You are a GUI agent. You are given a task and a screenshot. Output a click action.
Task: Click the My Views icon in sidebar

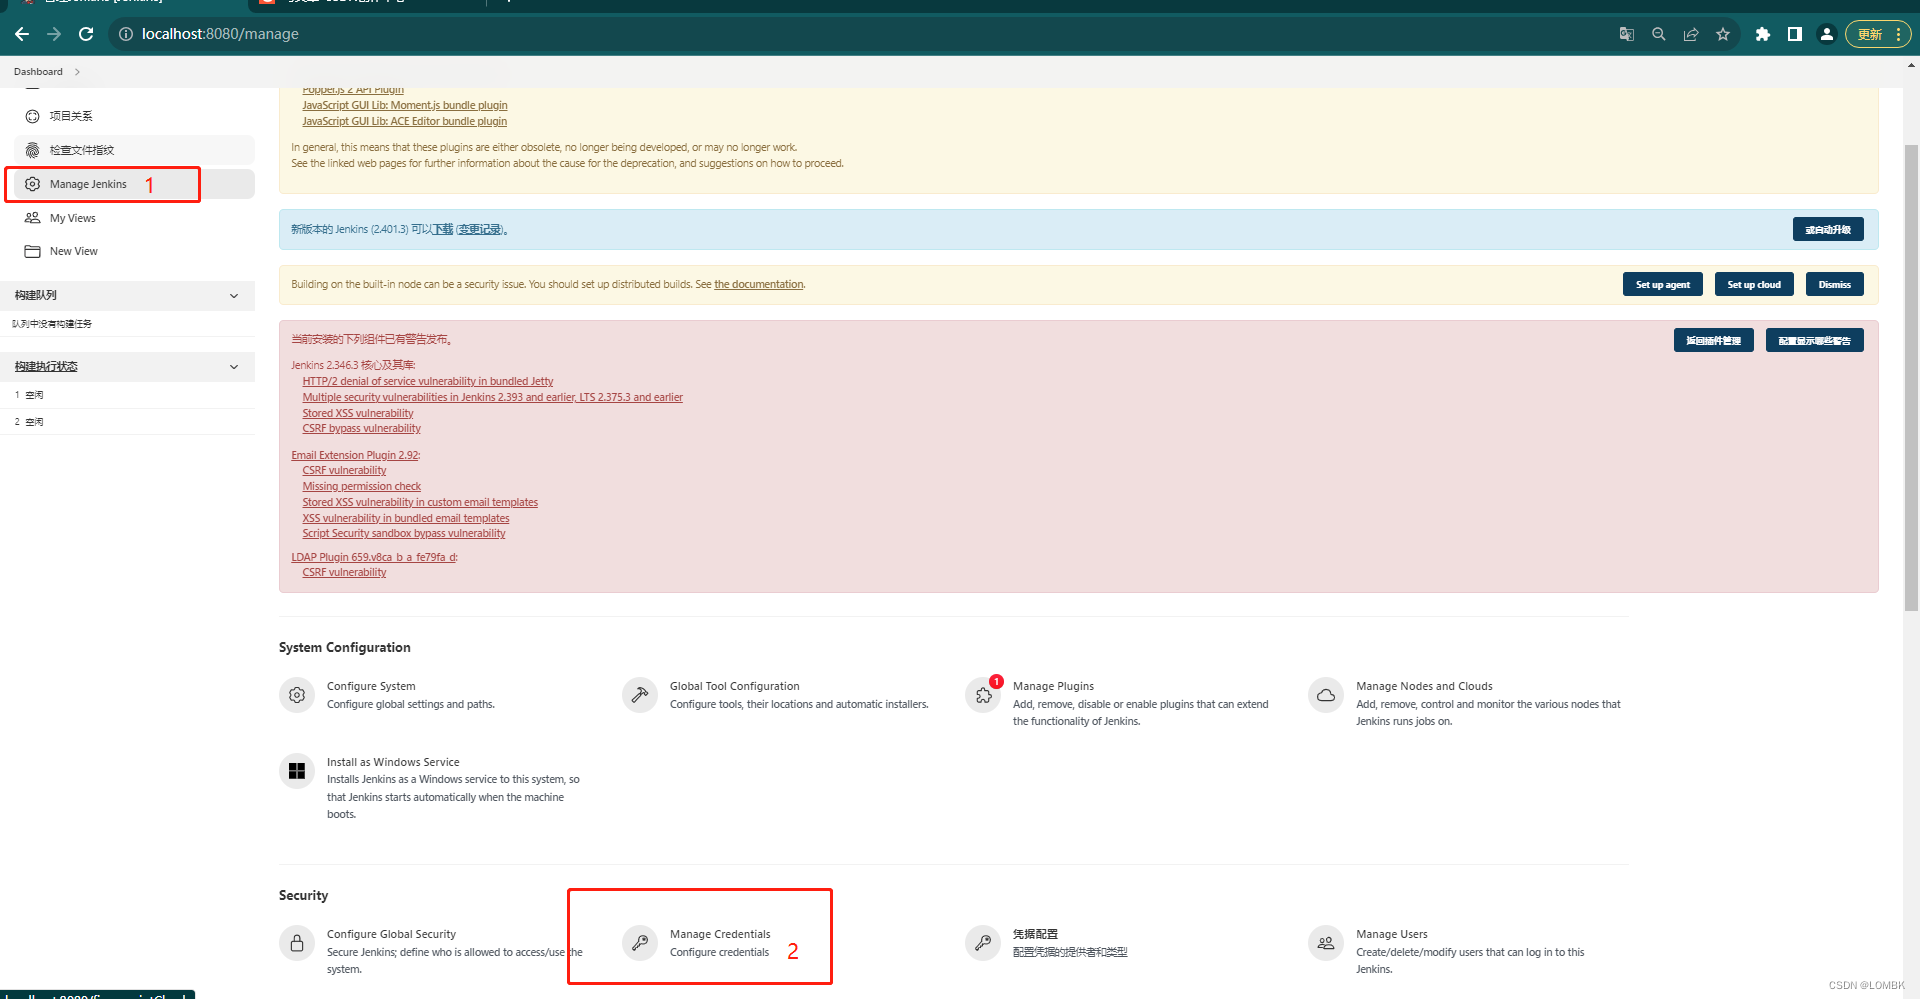(33, 217)
